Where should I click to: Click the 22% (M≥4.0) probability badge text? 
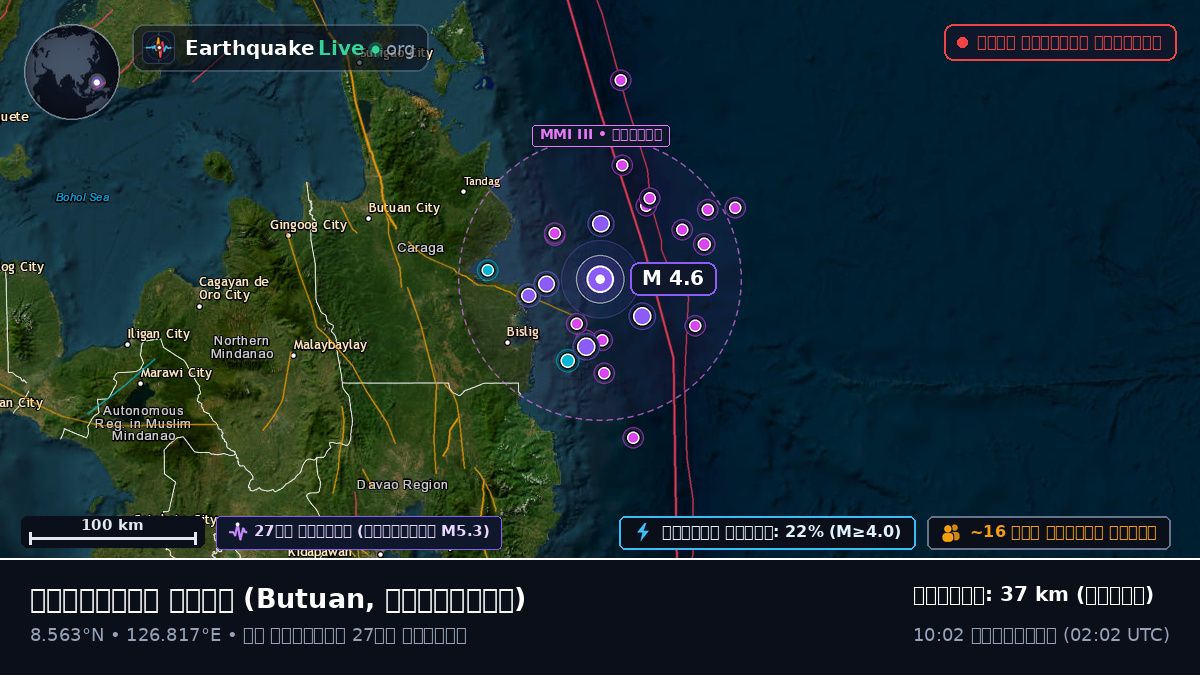pos(781,532)
